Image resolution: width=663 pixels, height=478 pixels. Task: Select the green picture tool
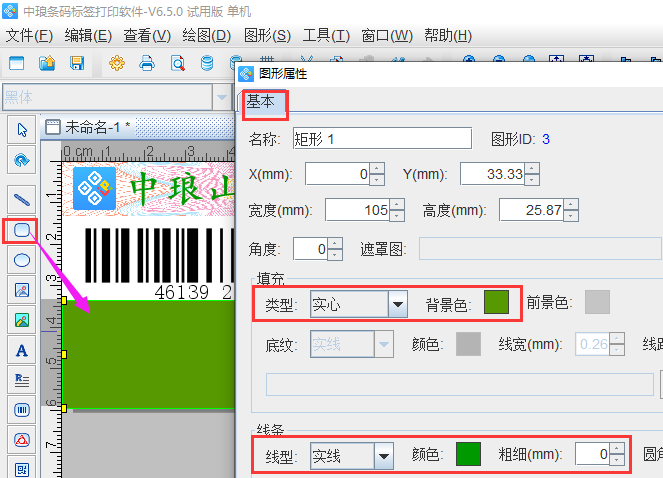(x=22, y=320)
